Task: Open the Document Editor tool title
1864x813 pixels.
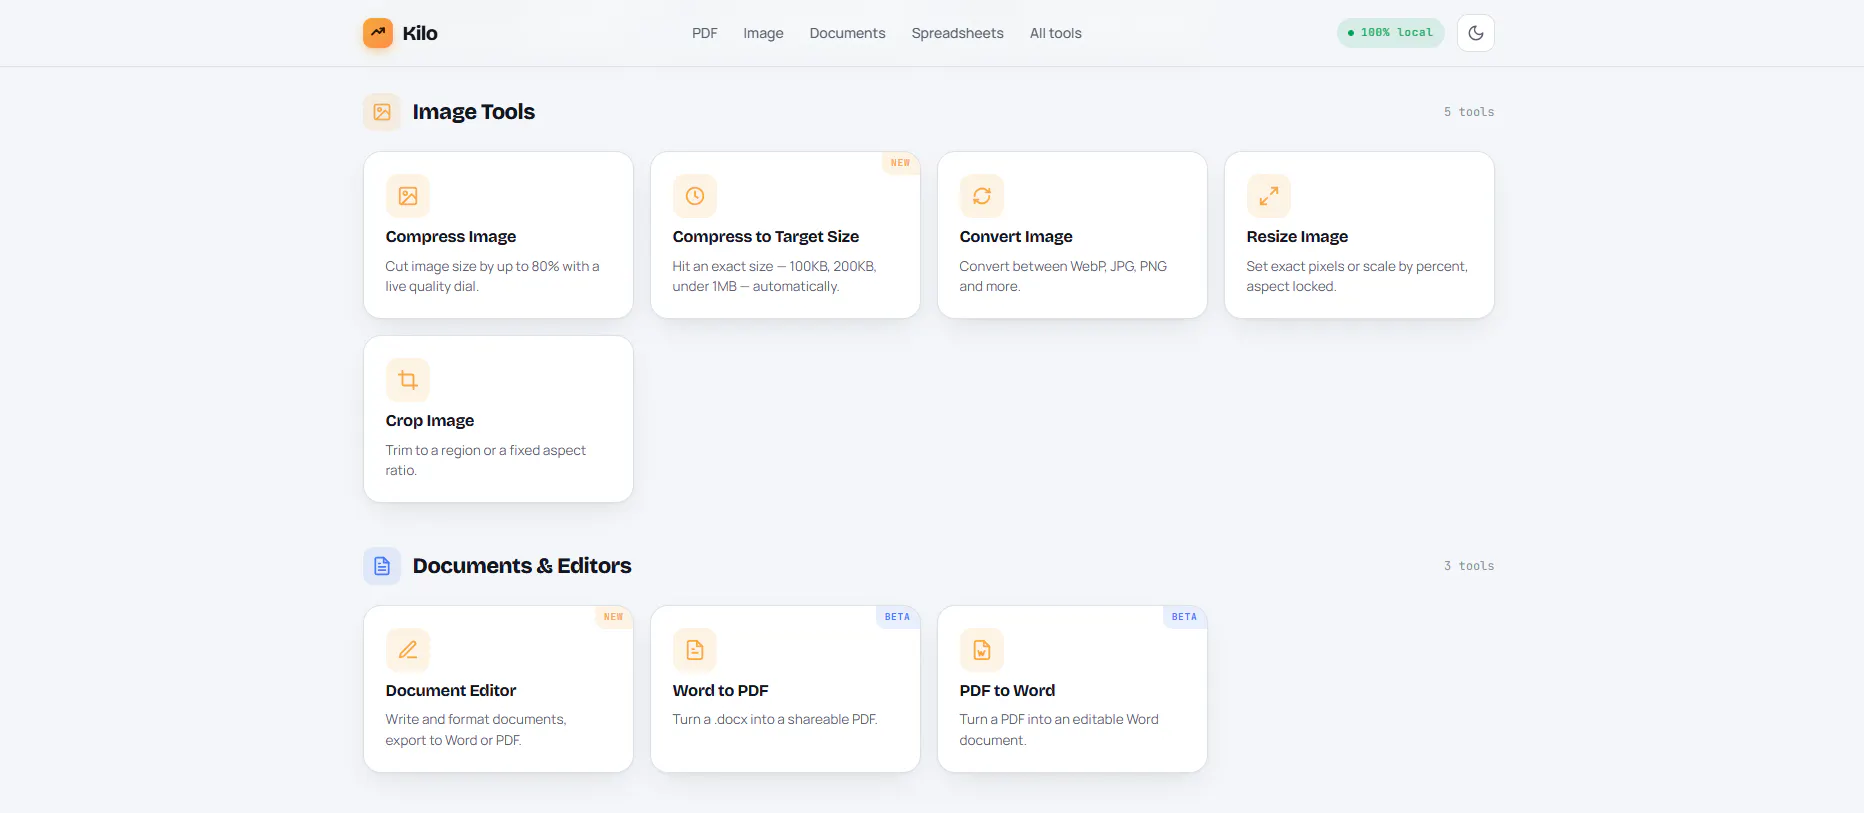Action: pyautogui.click(x=451, y=691)
